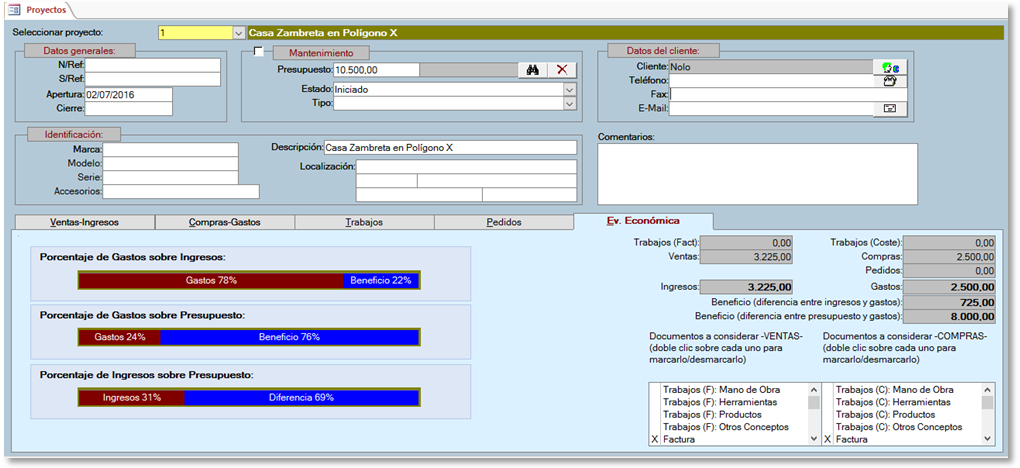1020x468 pixels.
Task: Open the Estado dropdown list
Action: [x=569, y=89]
